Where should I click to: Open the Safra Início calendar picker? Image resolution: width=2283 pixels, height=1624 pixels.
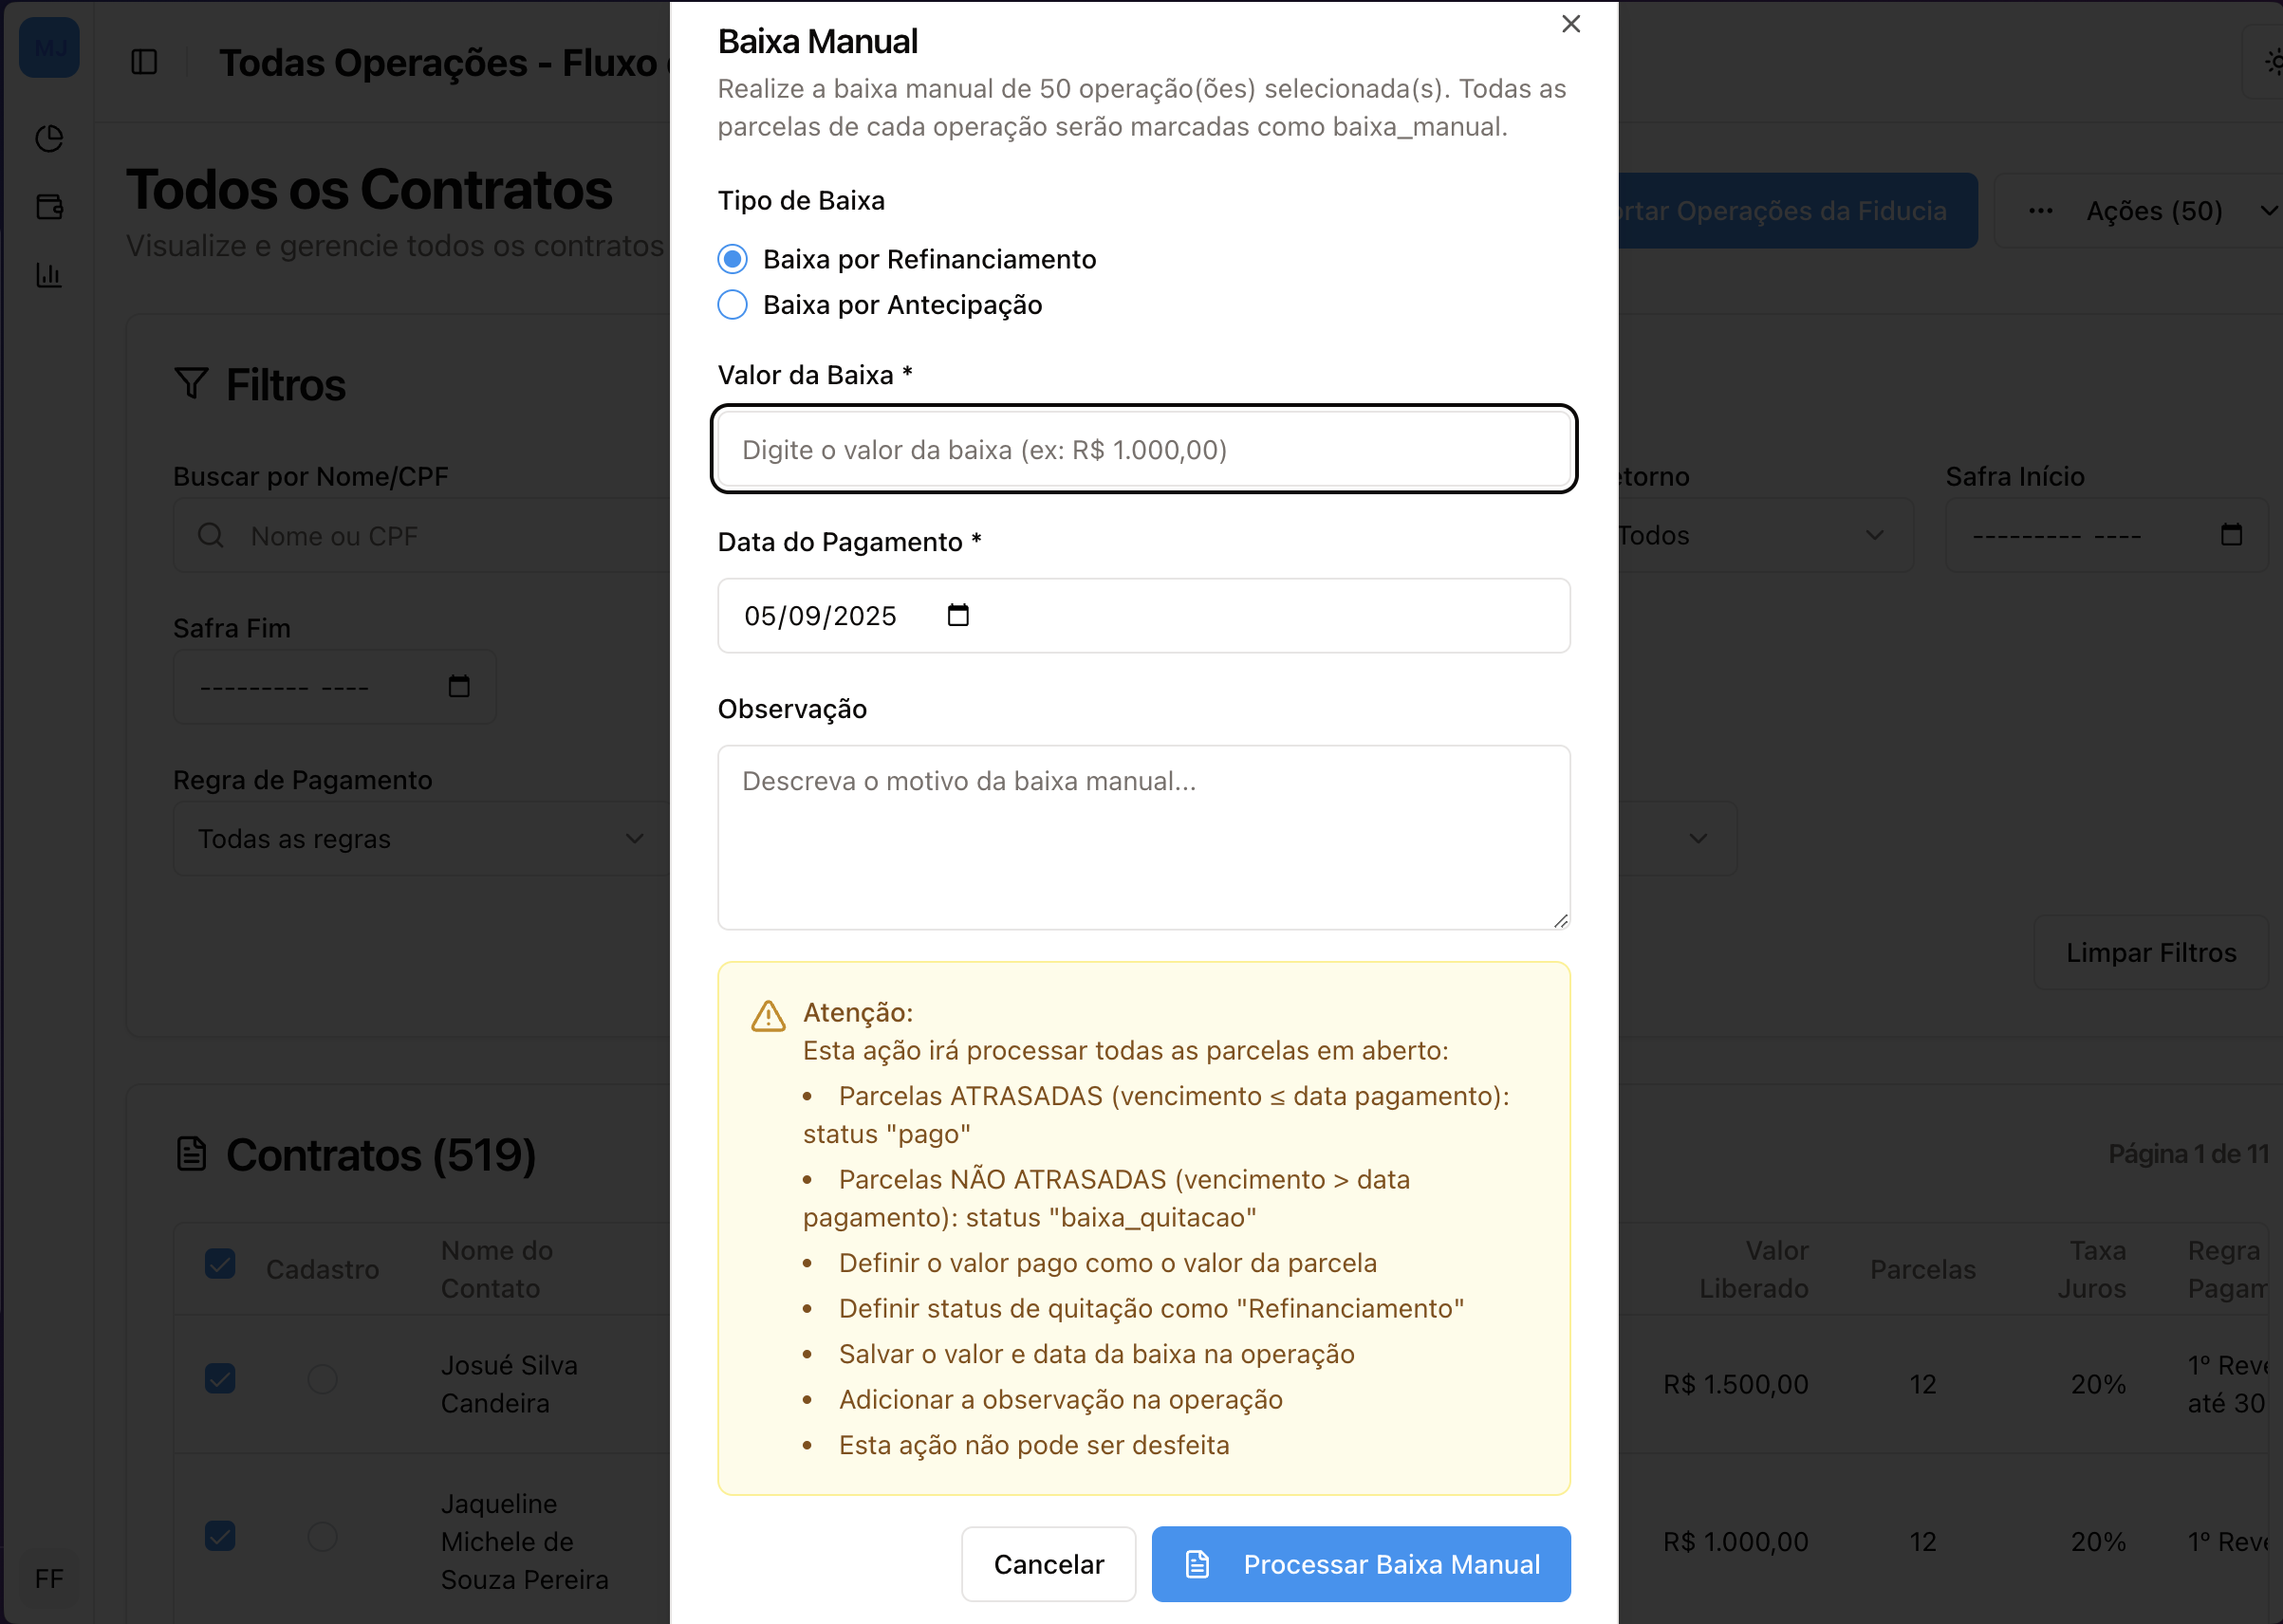pyautogui.click(x=2230, y=535)
